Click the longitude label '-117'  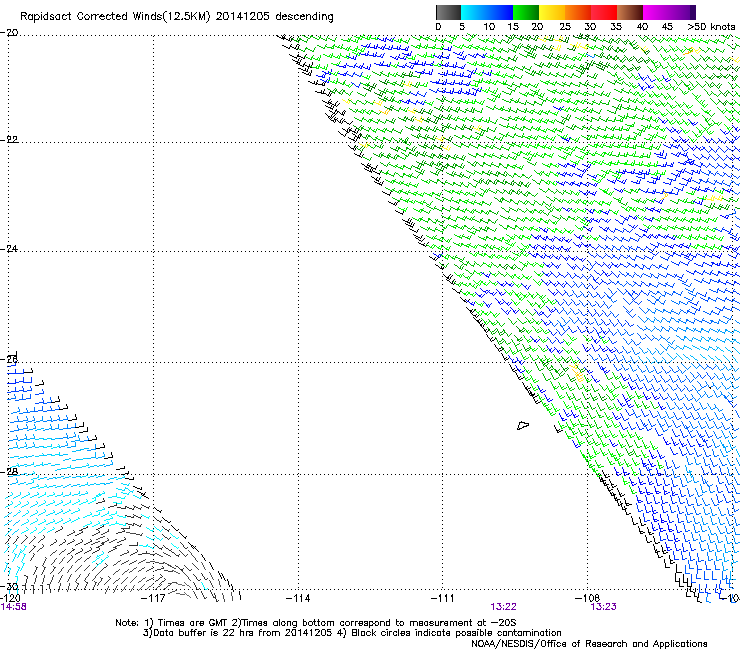153,598
